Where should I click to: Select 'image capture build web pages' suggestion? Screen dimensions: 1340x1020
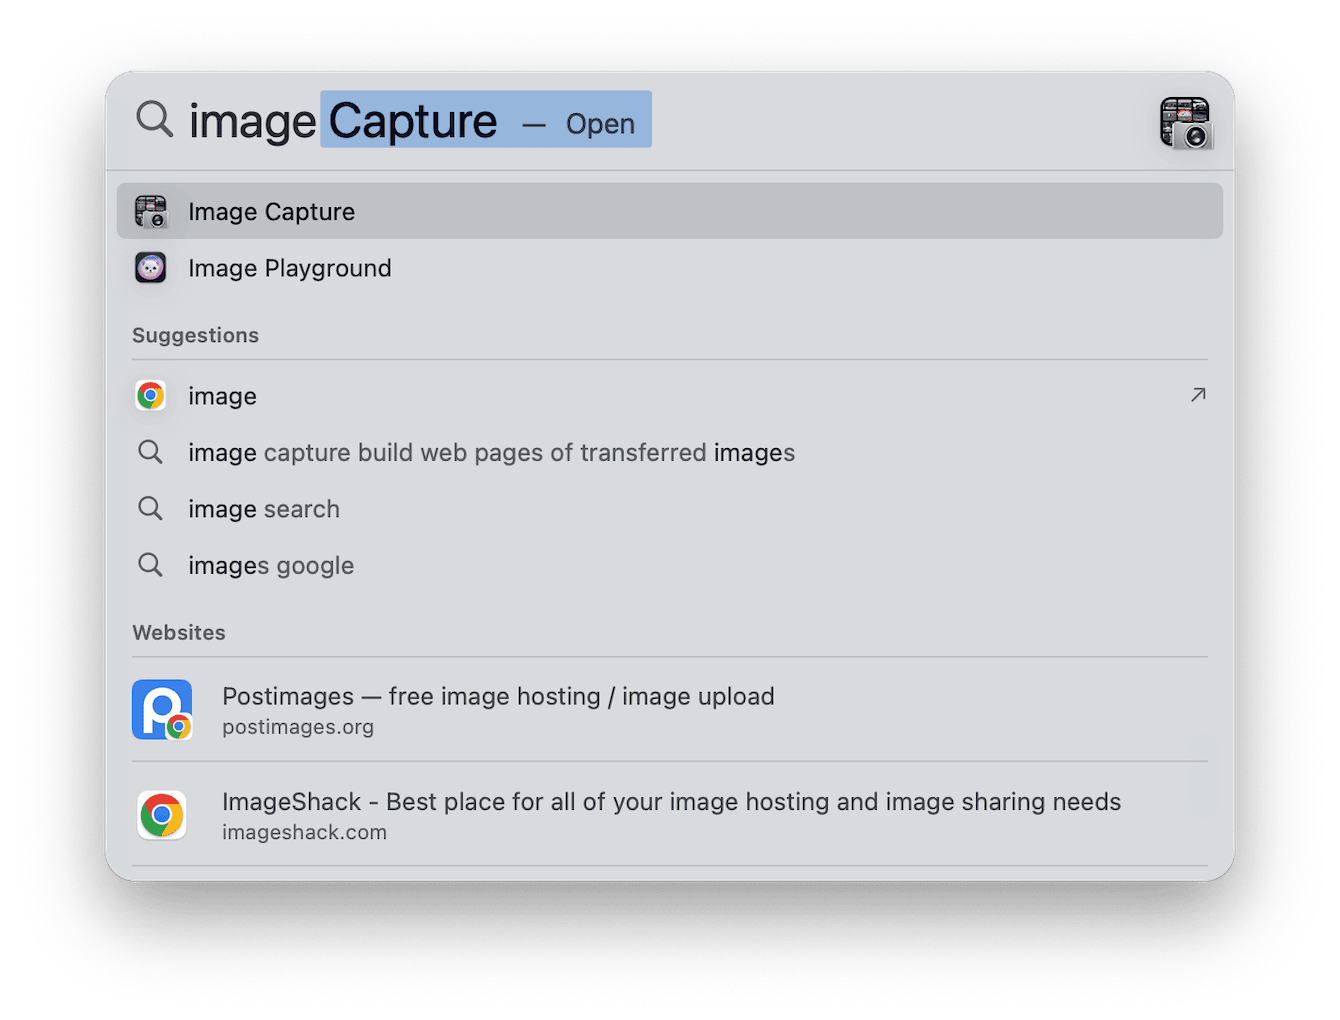click(x=491, y=453)
